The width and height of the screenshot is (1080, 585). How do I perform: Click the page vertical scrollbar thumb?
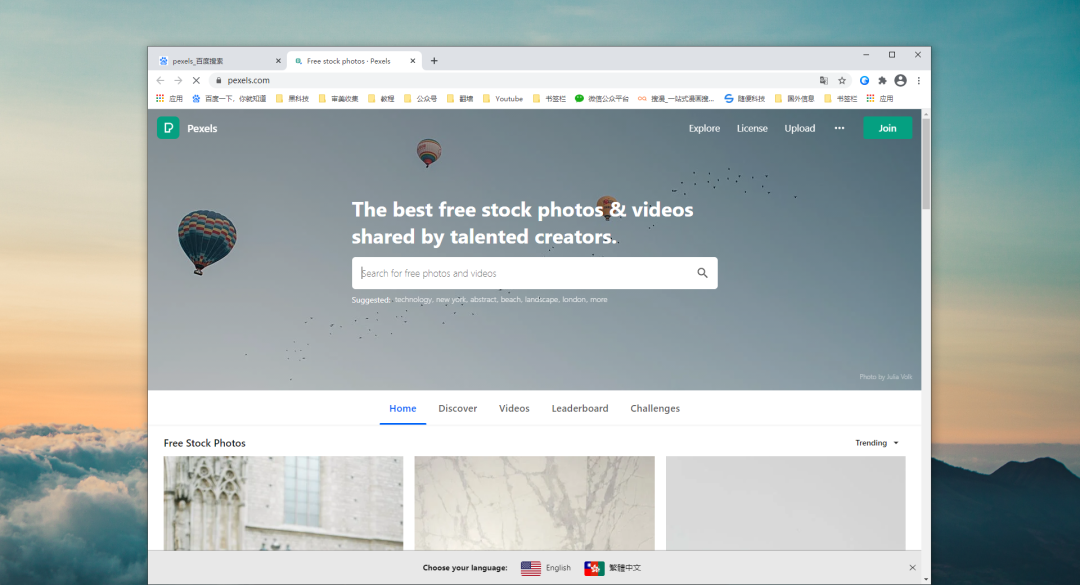(926, 164)
